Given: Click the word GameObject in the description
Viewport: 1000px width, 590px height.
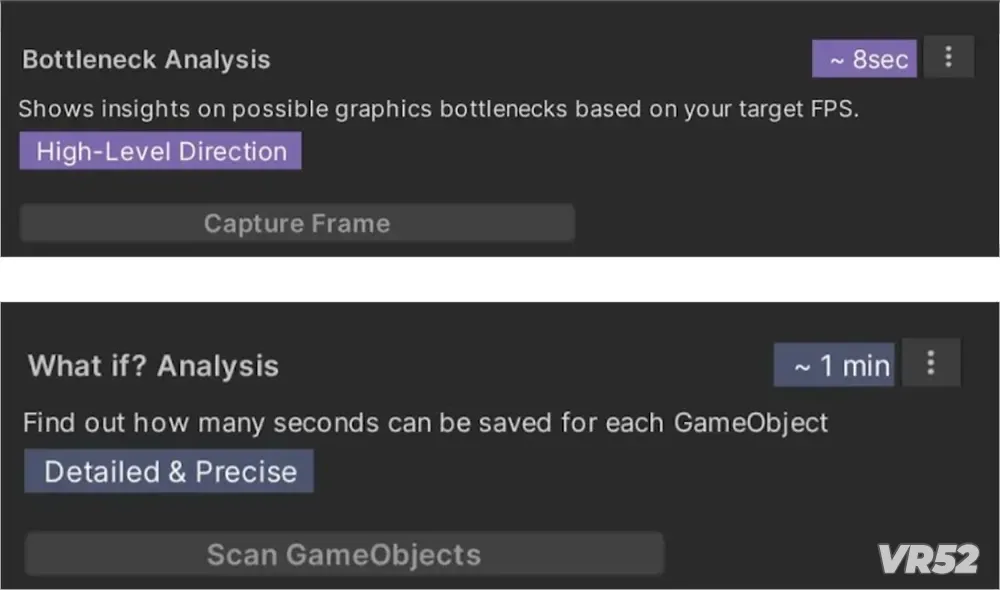Looking at the screenshot, I should [x=751, y=423].
